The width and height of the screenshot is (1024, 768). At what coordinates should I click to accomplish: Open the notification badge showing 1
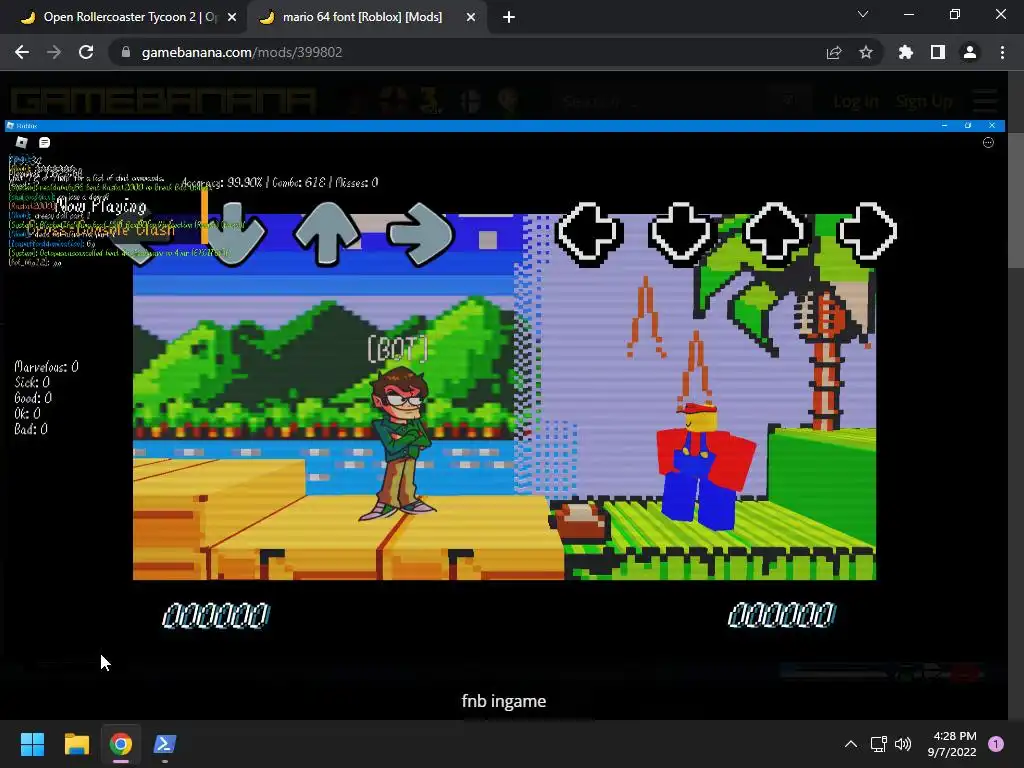pos(996,744)
